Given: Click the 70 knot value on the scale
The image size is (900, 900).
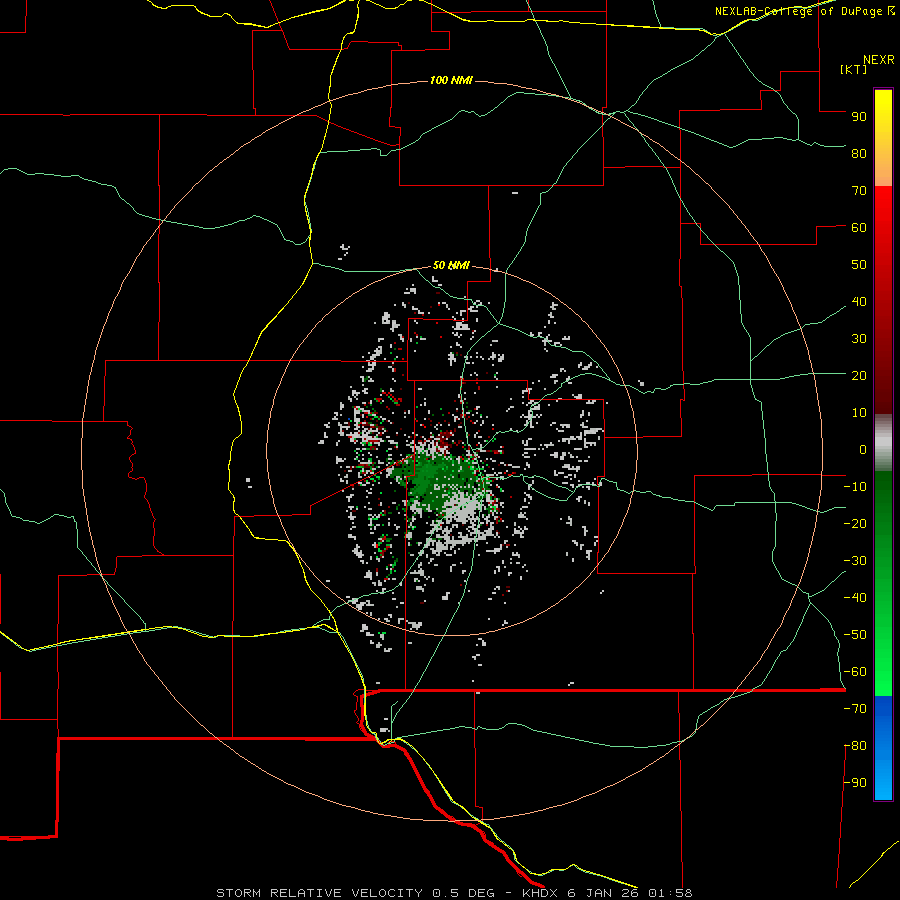Looking at the screenshot, I should [x=859, y=191].
